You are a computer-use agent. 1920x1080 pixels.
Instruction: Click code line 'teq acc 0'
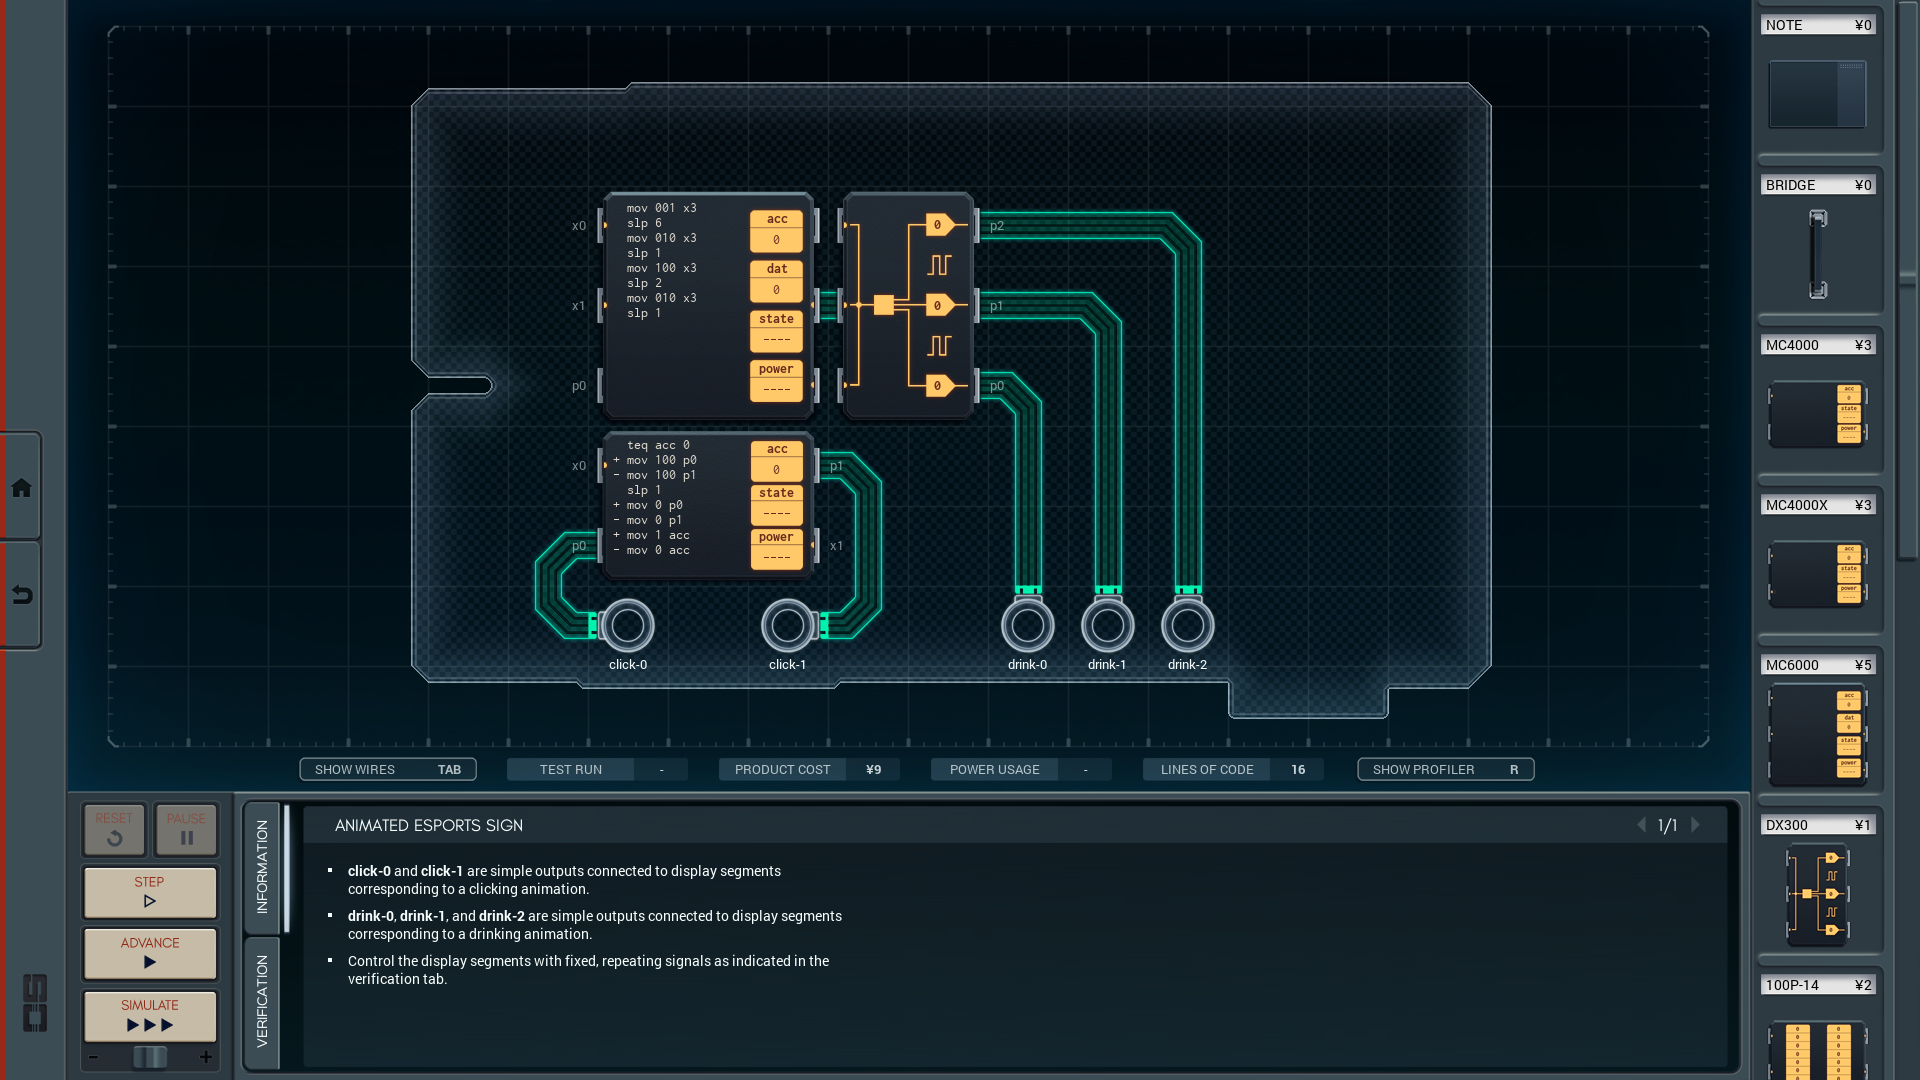(658, 445)
